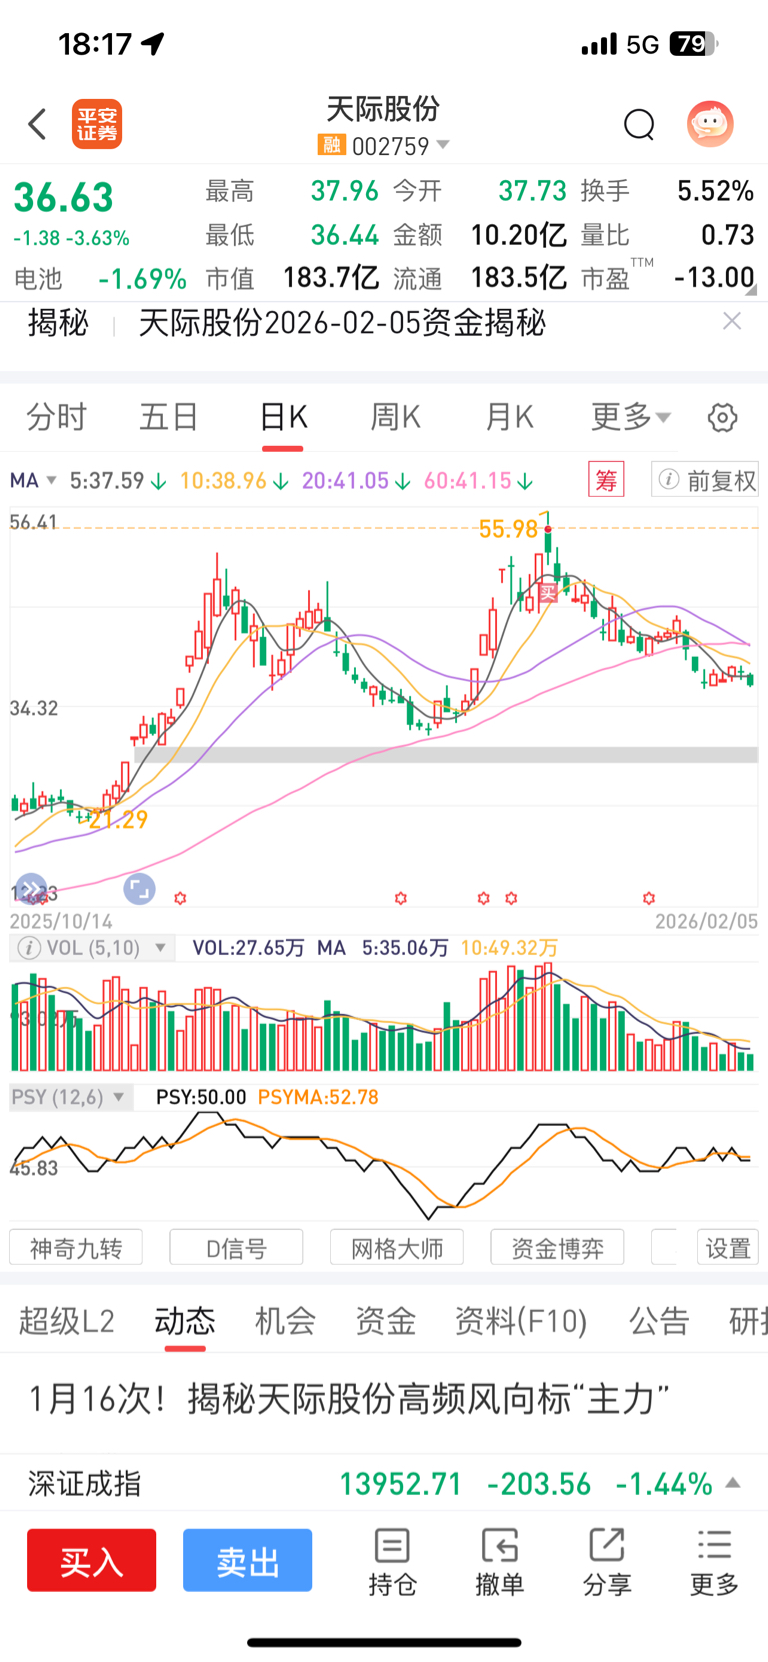Tap the 融 margin badge icon

click(x=331, y=145)
